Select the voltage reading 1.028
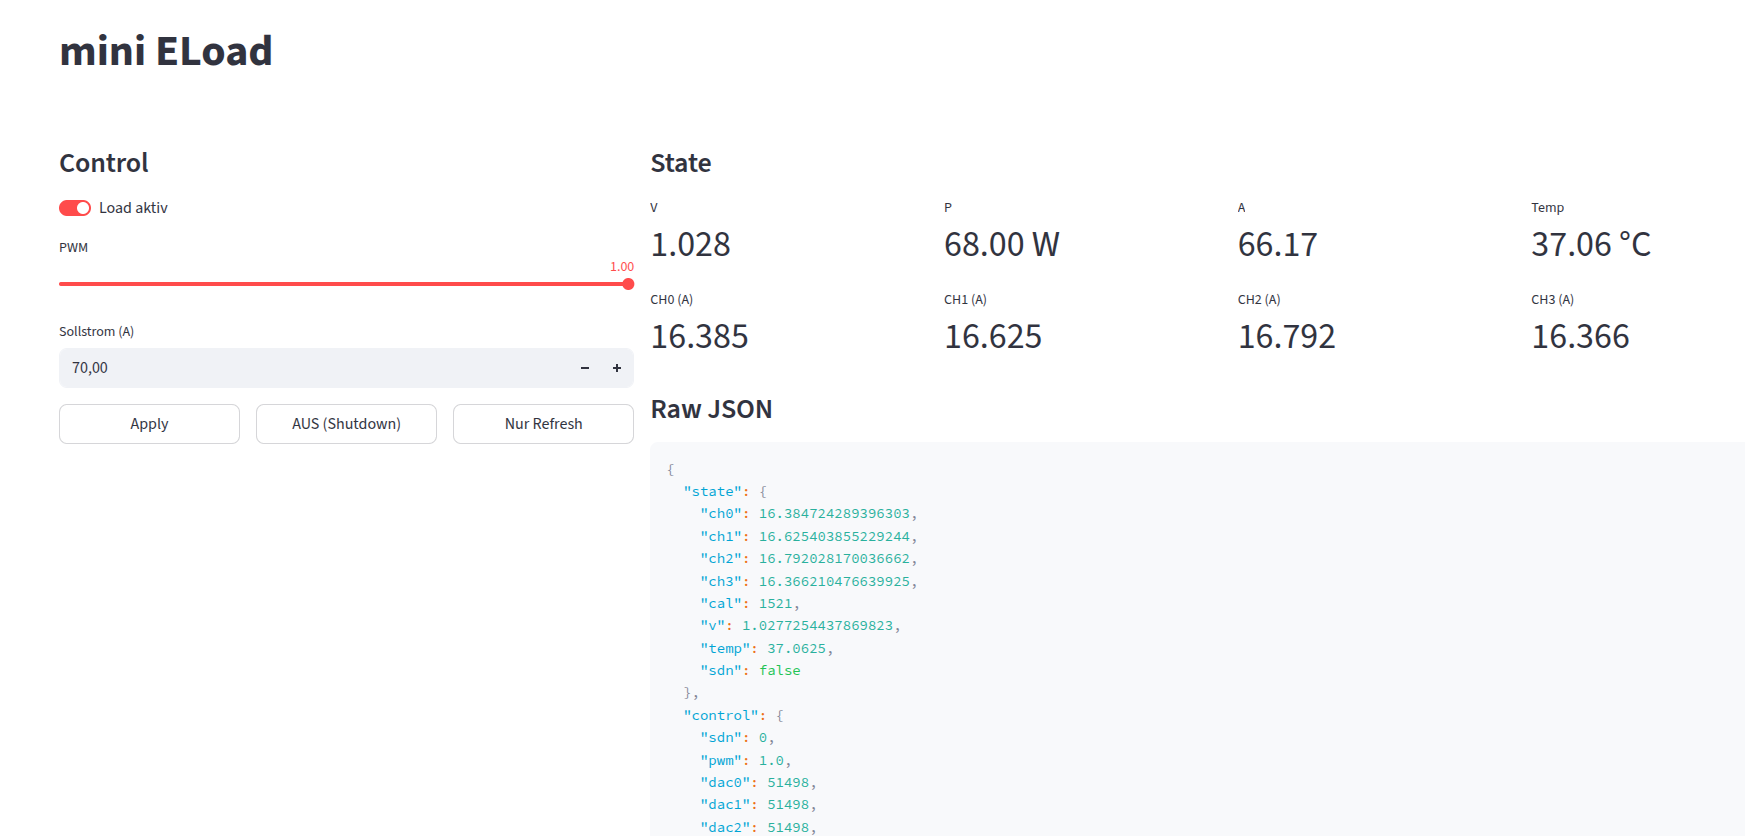Viewport: 1745px width, 836px height. tap(690, 245)
